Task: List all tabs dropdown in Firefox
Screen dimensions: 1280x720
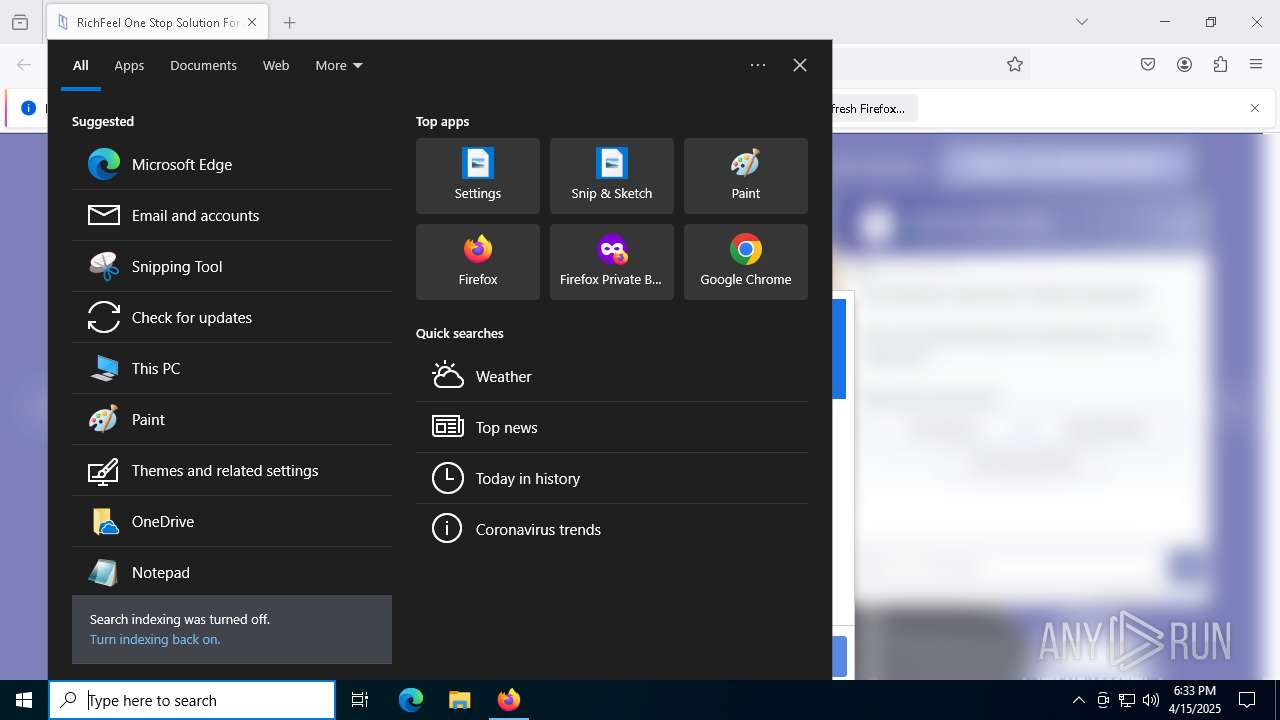Action: [x=1081, y=22]
